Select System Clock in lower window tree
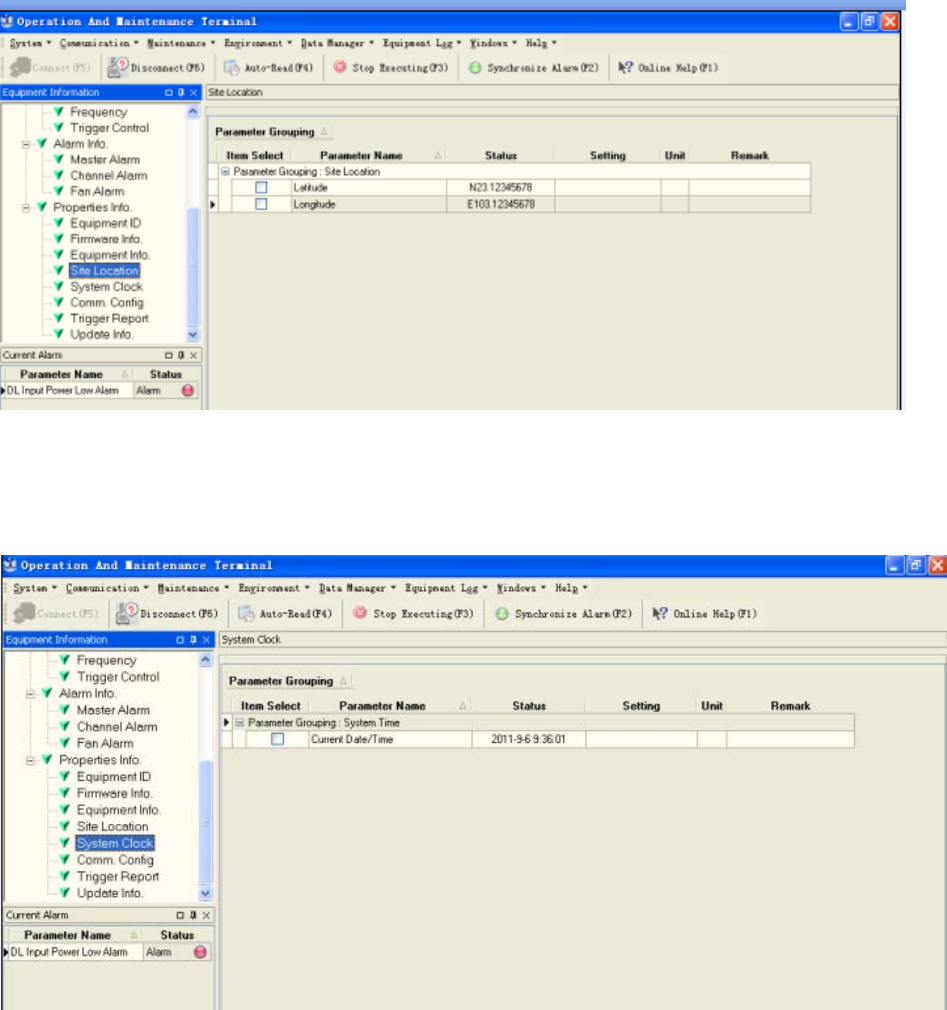This screenshot has width=947, height=1010. (115, 843)
